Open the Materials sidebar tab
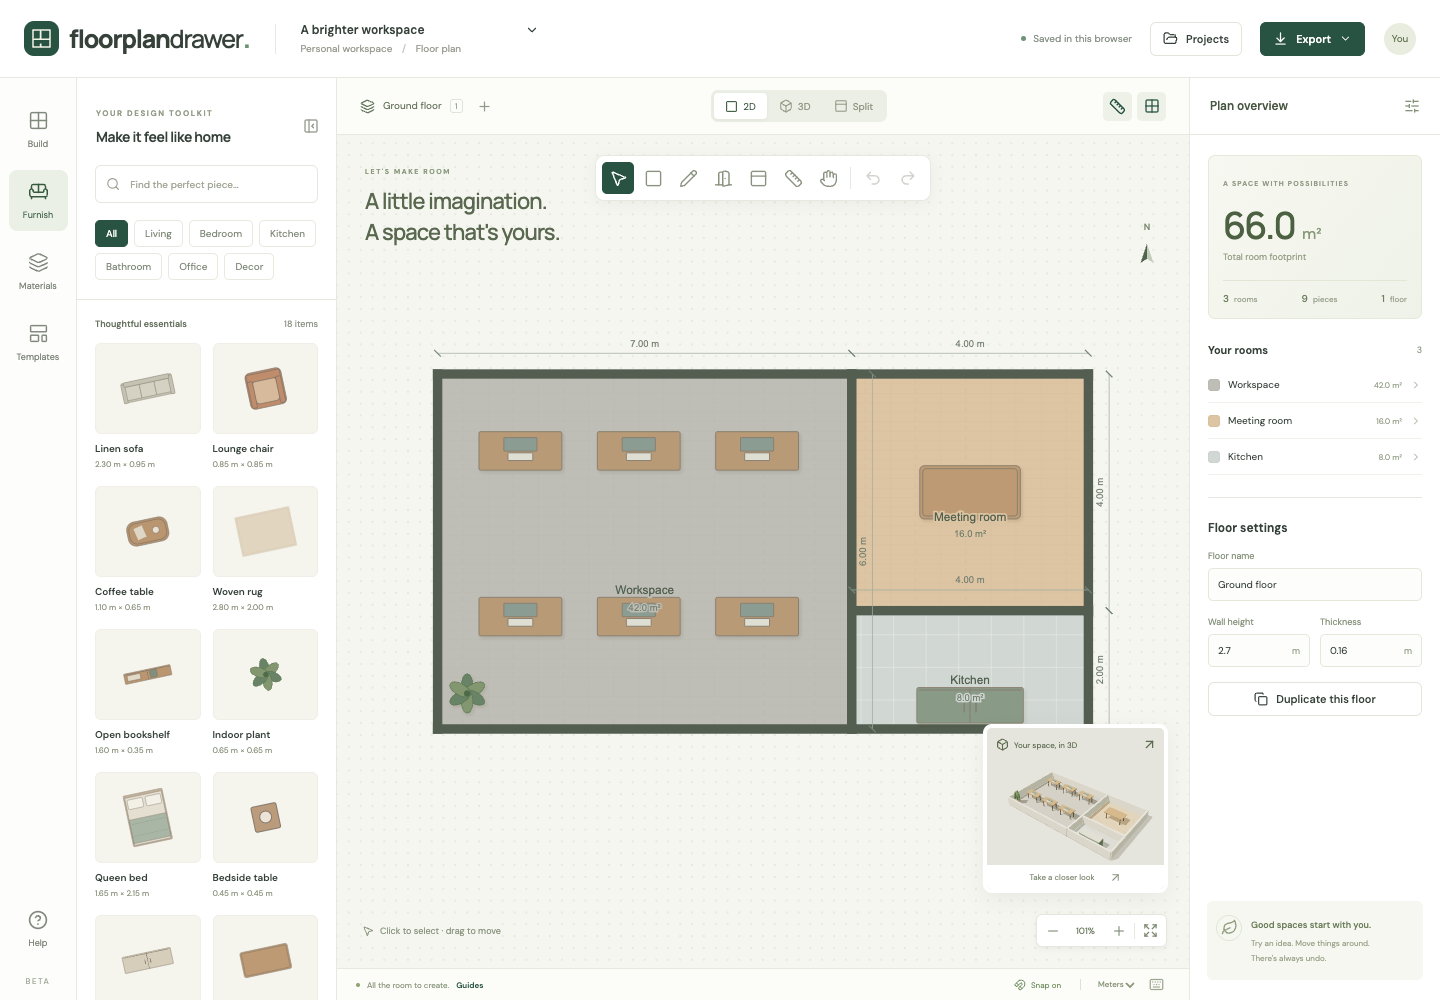Viewport: 1440px width, 1000px height. [38, 272]
